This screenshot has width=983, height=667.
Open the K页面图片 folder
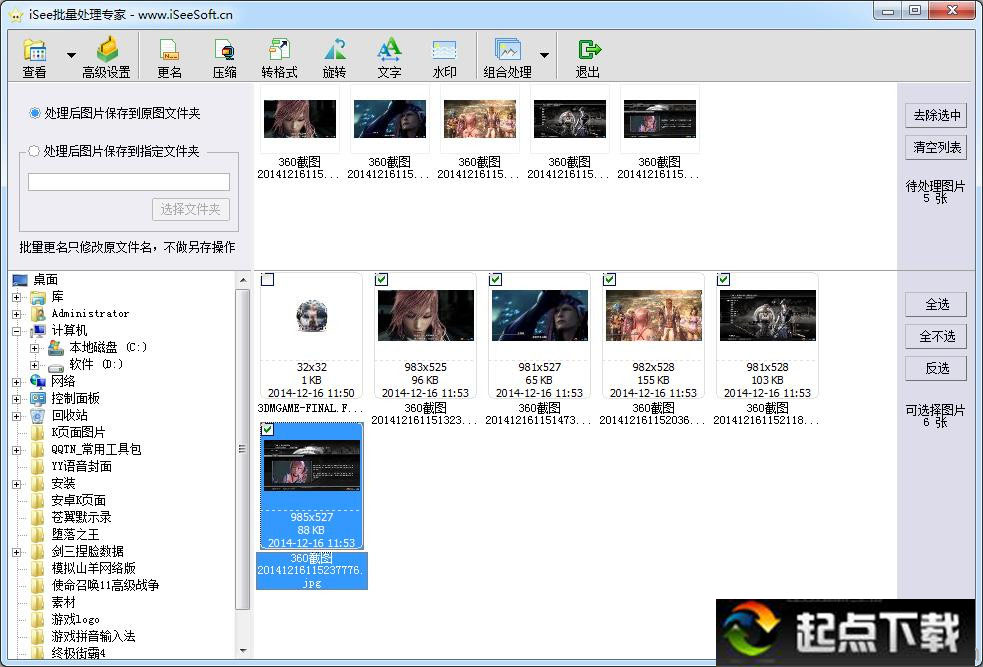78,433
